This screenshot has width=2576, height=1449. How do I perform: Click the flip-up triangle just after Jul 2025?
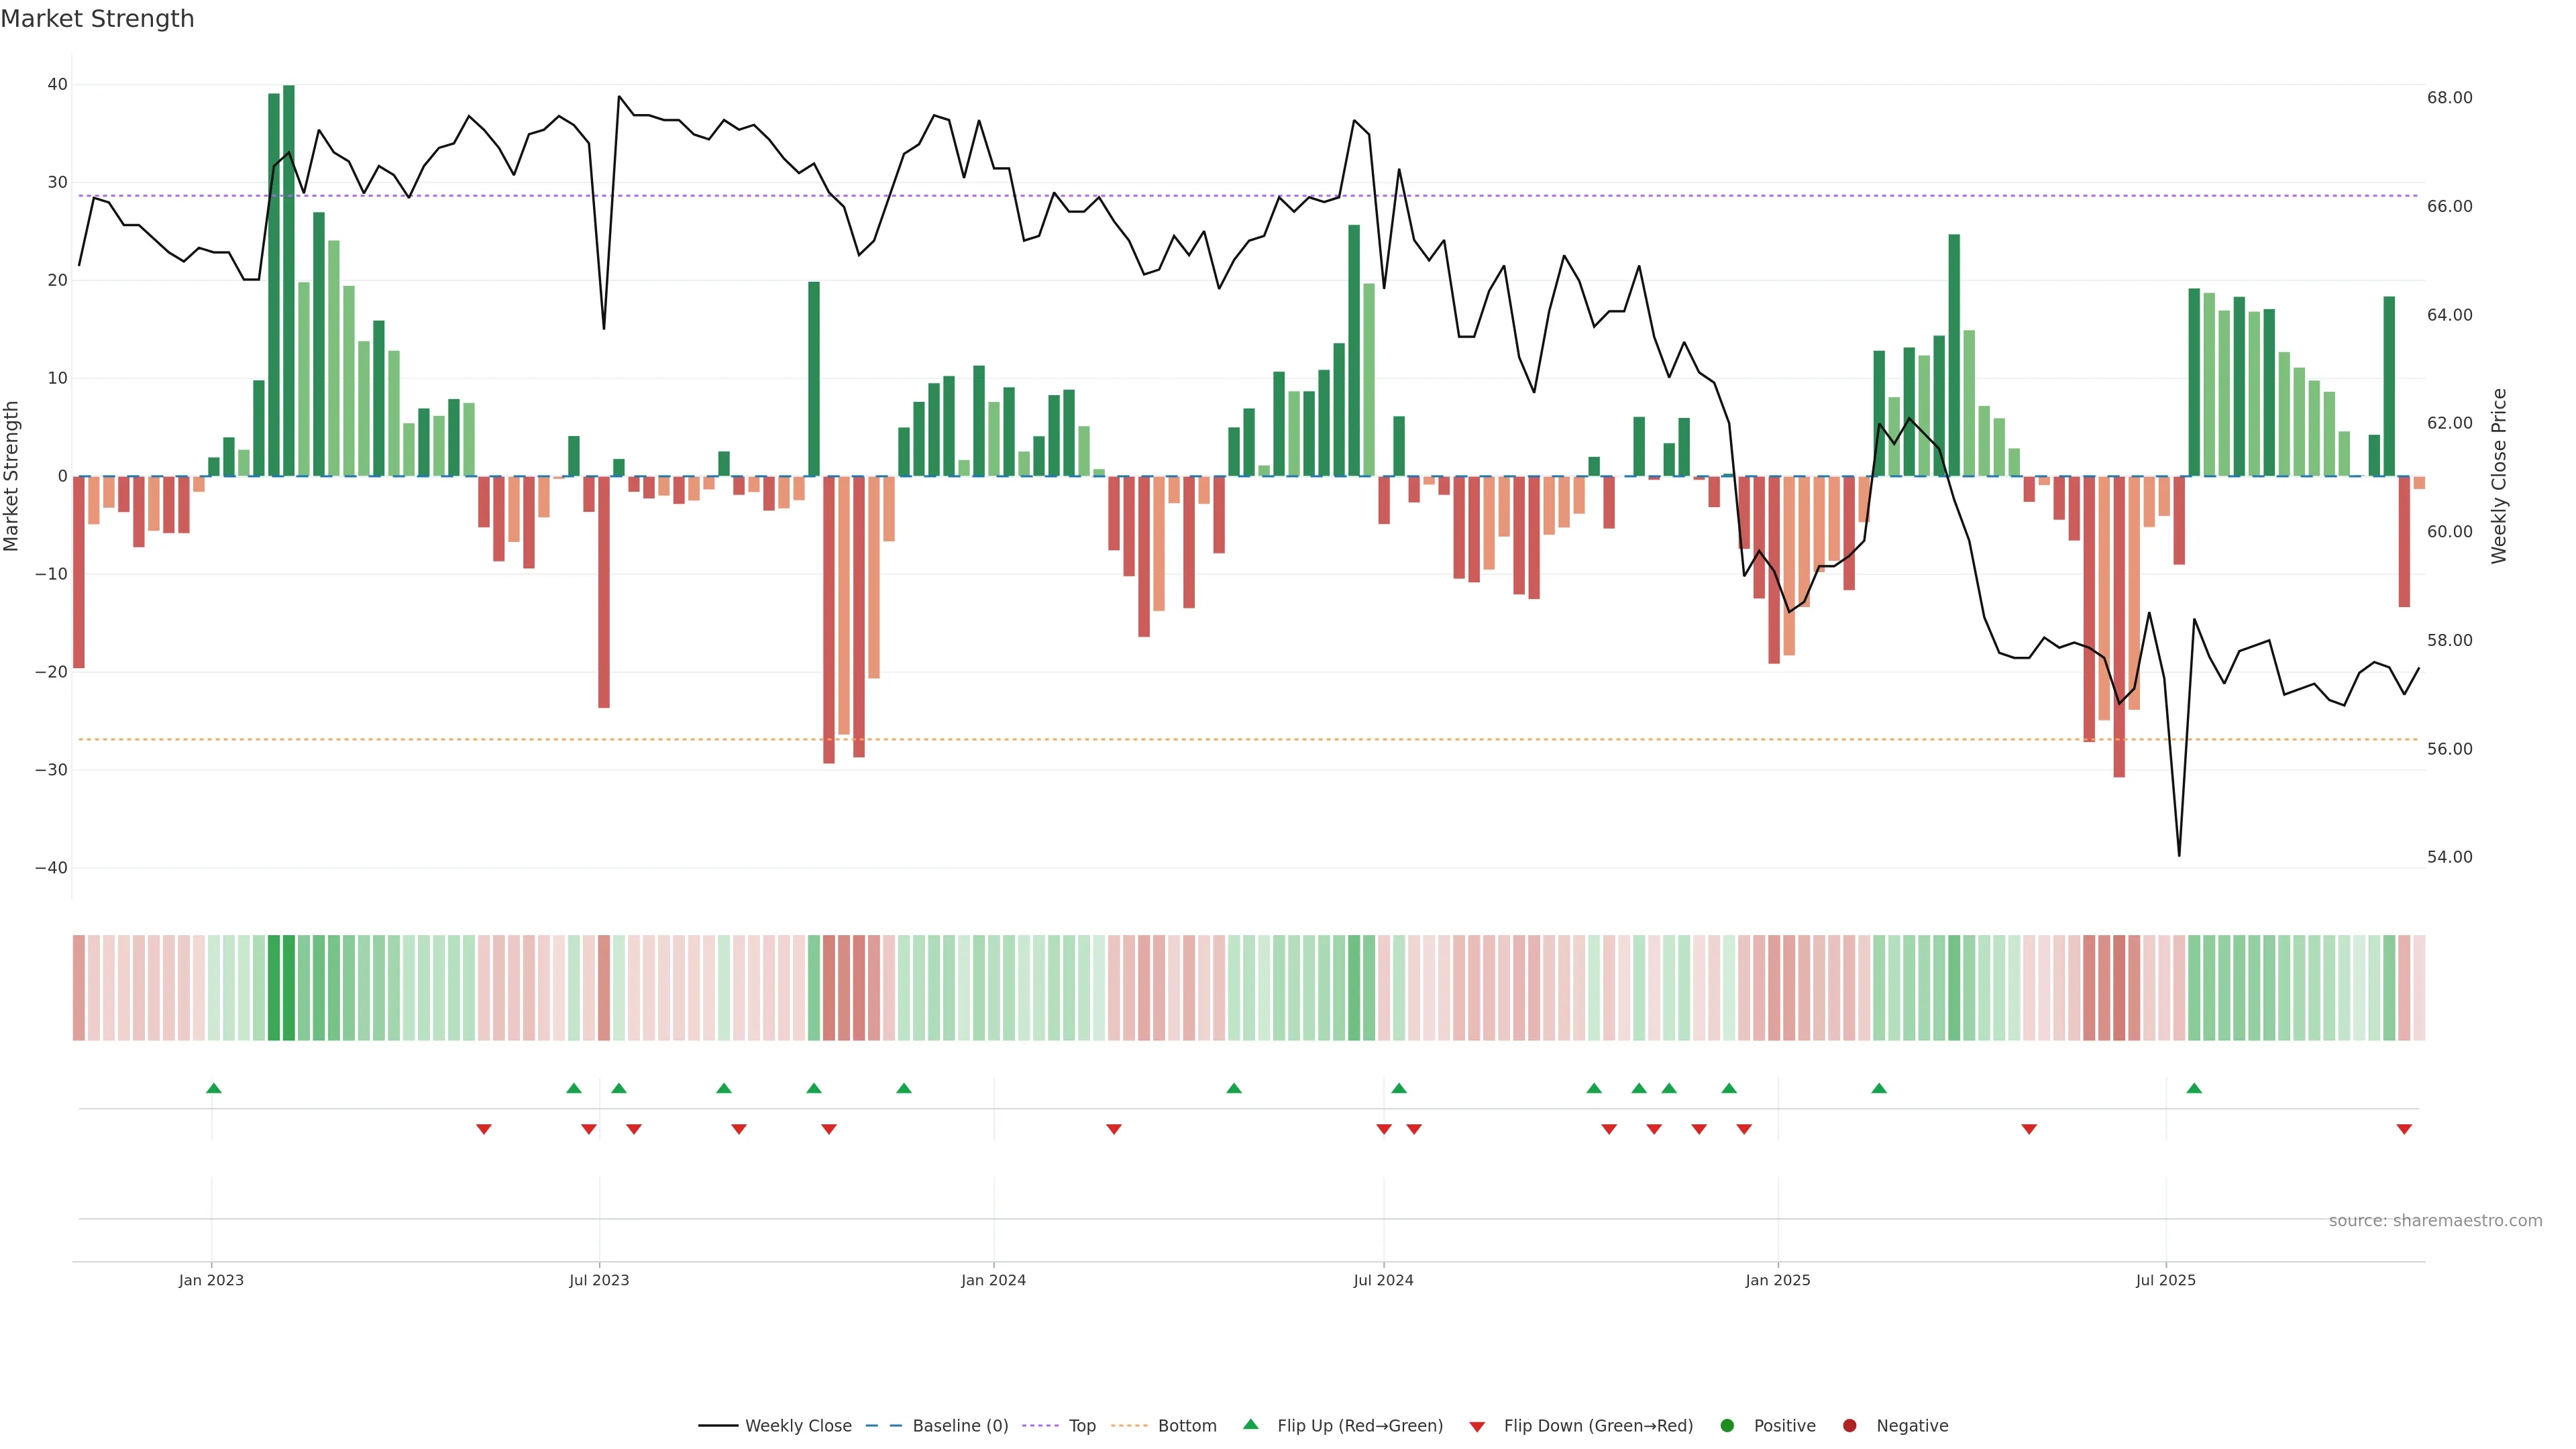2194,1088
